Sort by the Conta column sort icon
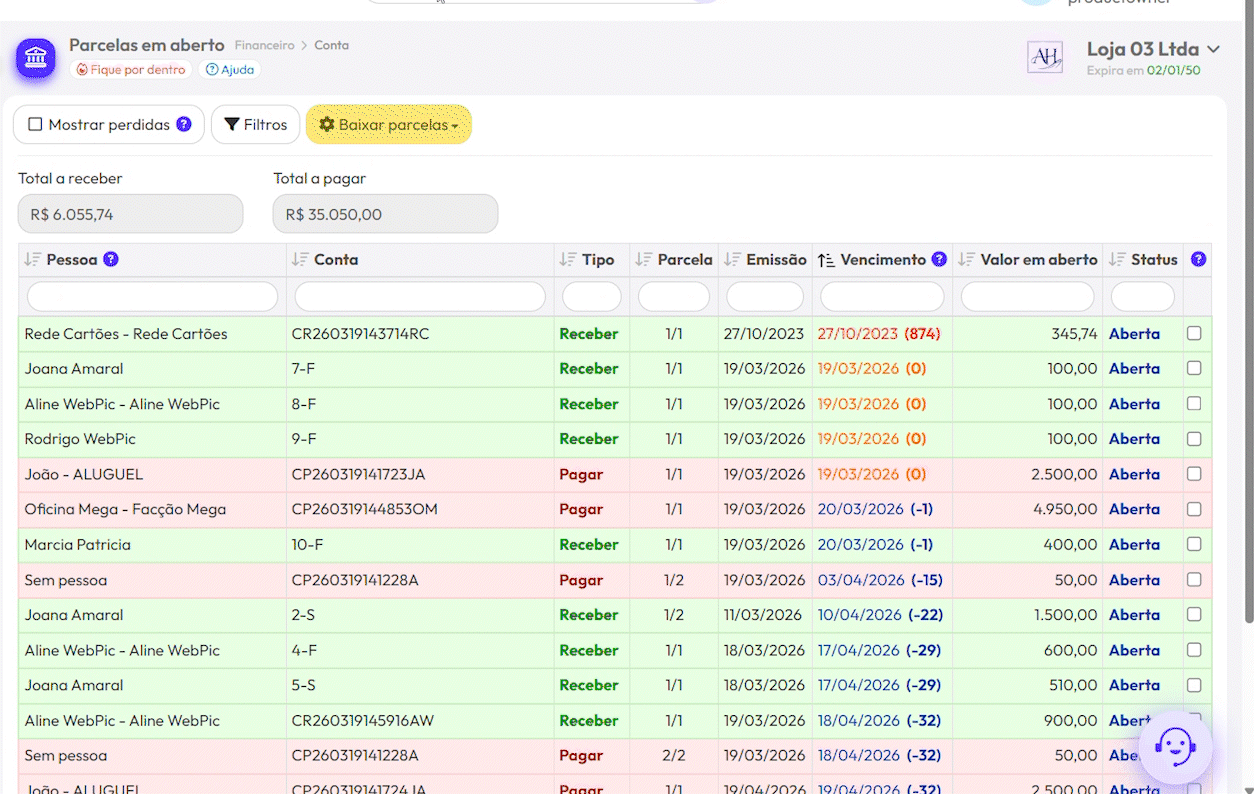Screen dimensions: 1254x794 [x=300, y=260]
